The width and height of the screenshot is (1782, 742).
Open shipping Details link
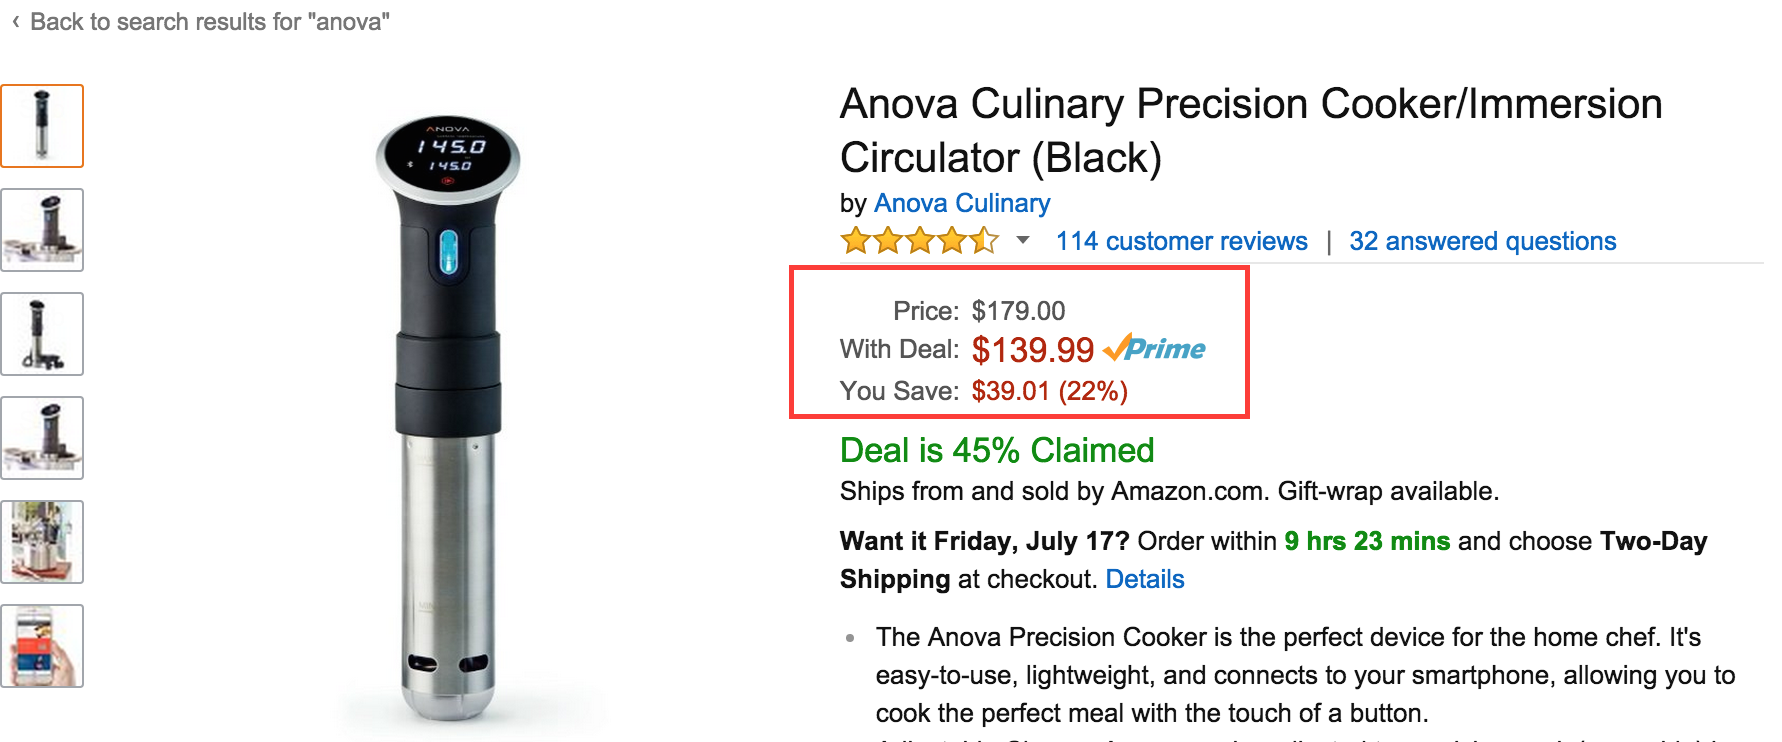point(1144,579)
